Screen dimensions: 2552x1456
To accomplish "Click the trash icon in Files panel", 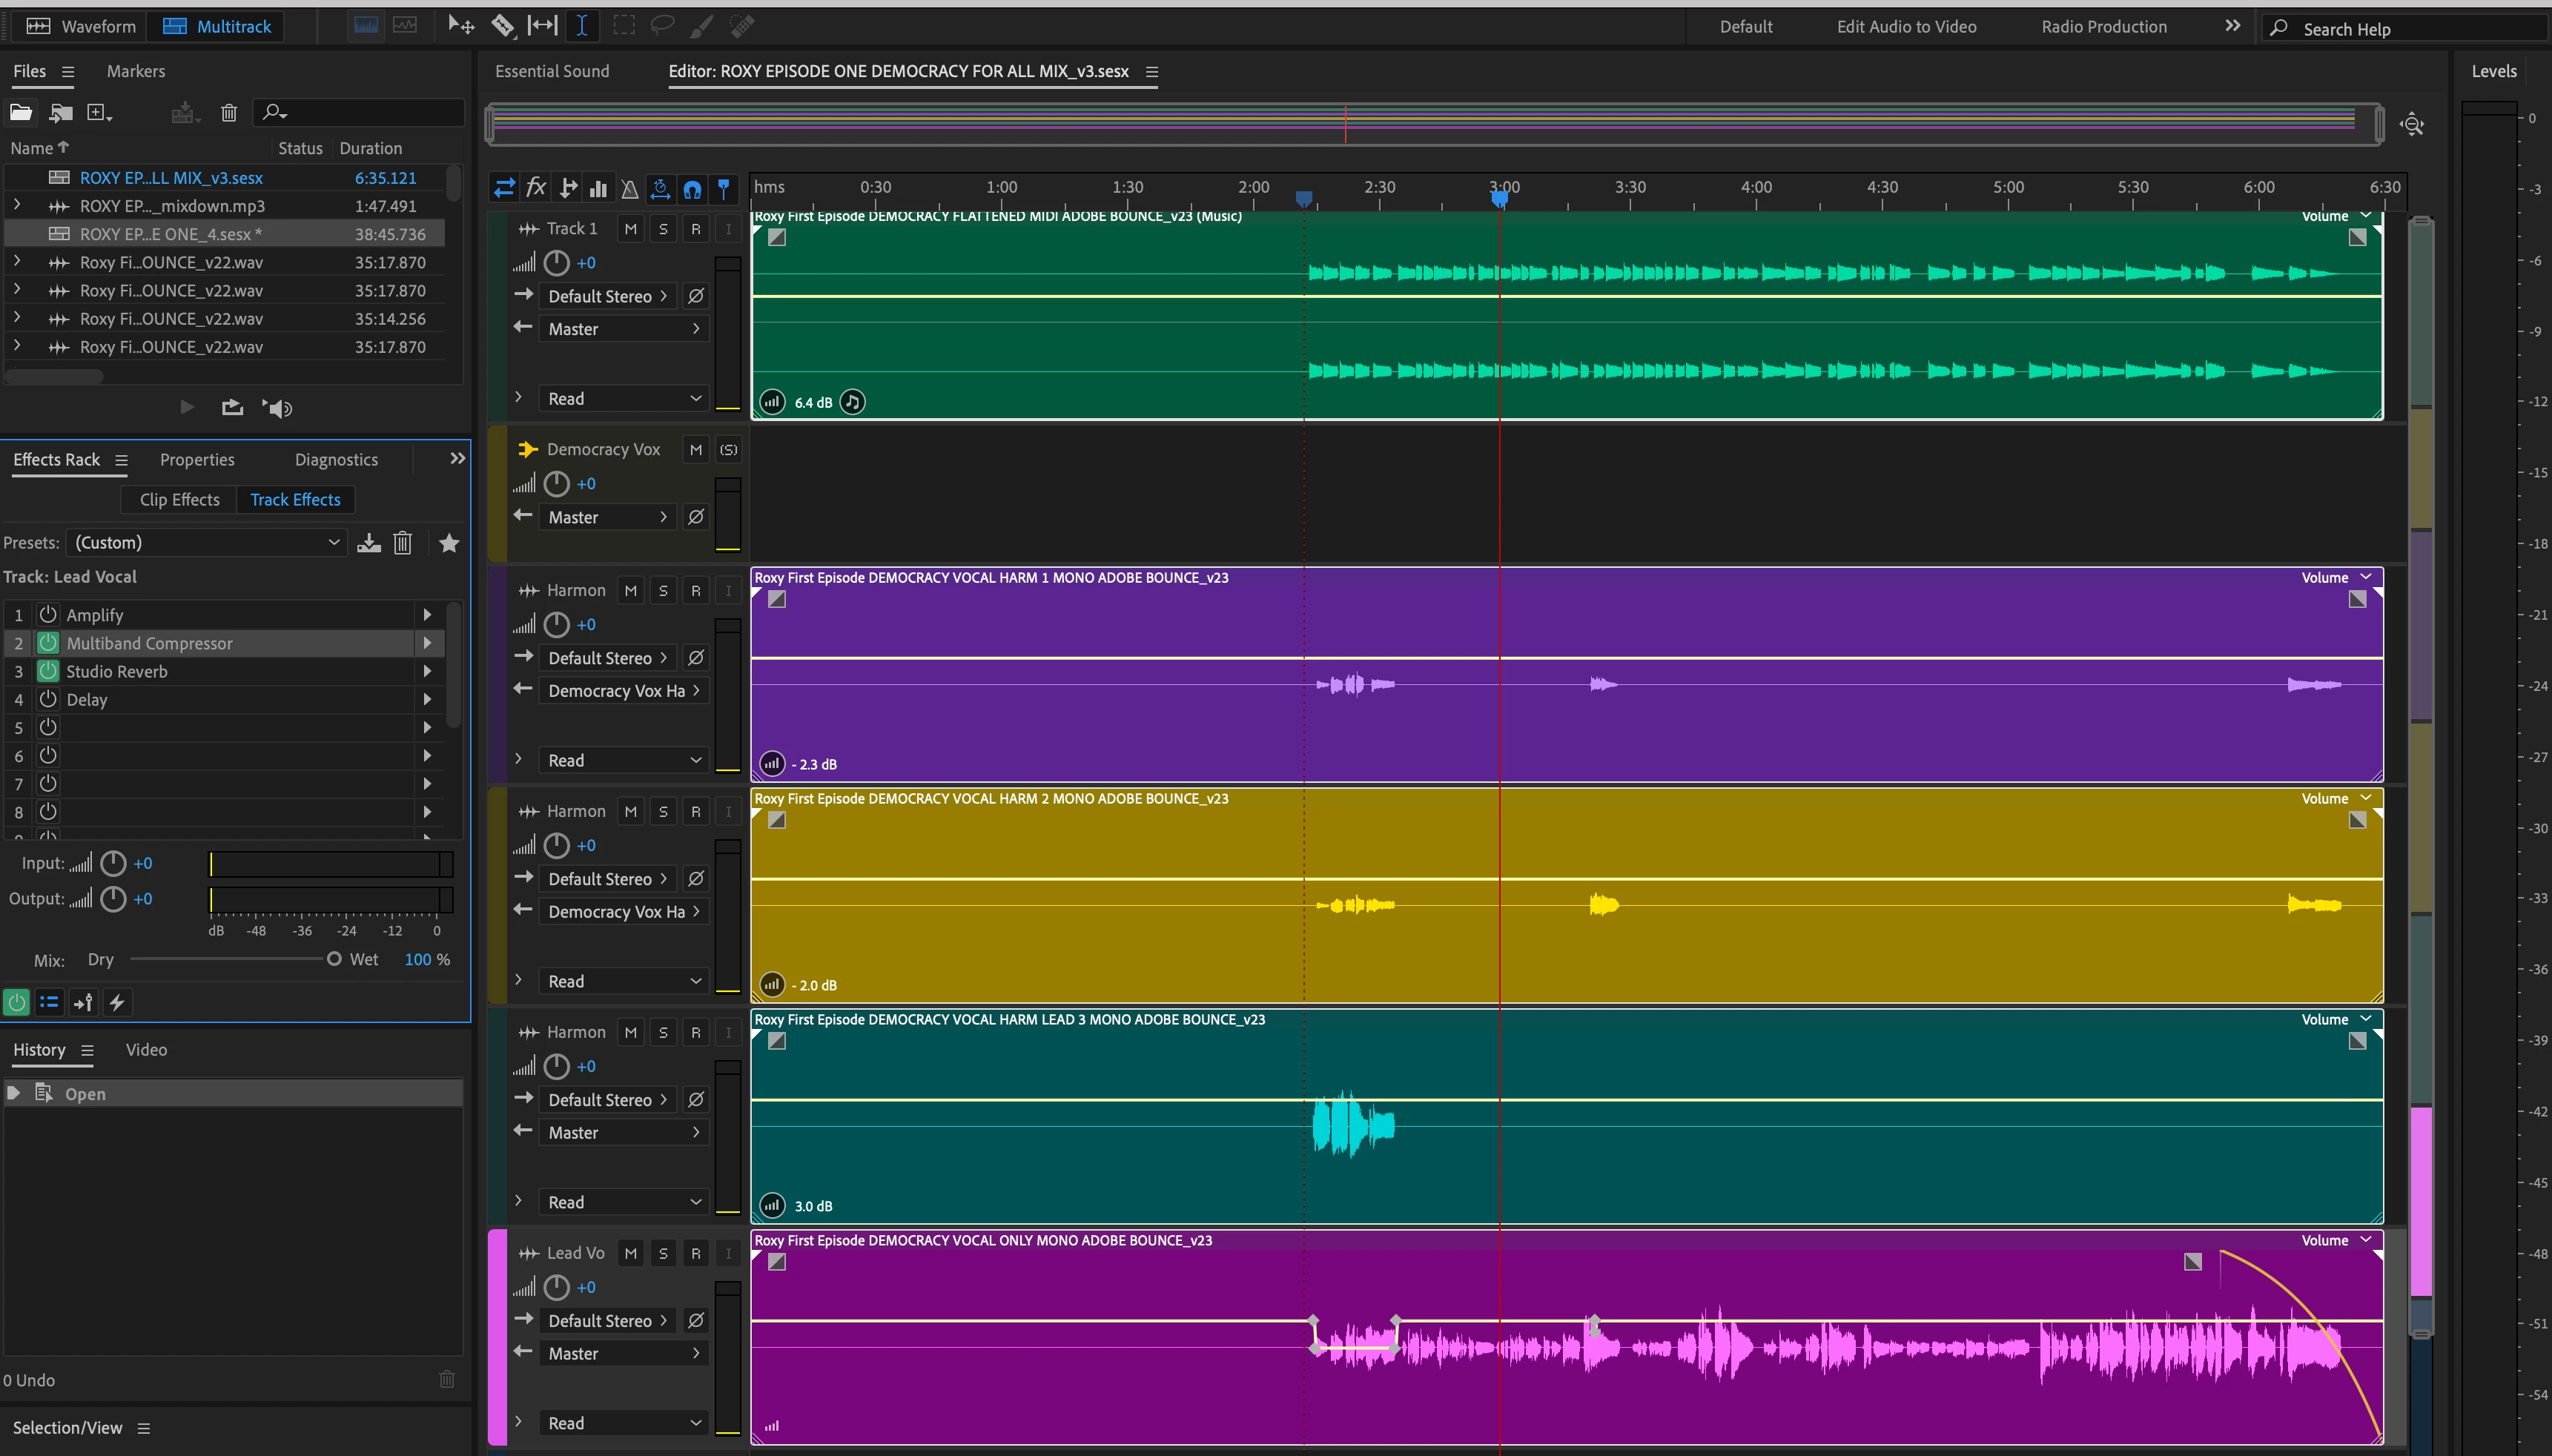I will pyautogui.click(x=229, y=112).
